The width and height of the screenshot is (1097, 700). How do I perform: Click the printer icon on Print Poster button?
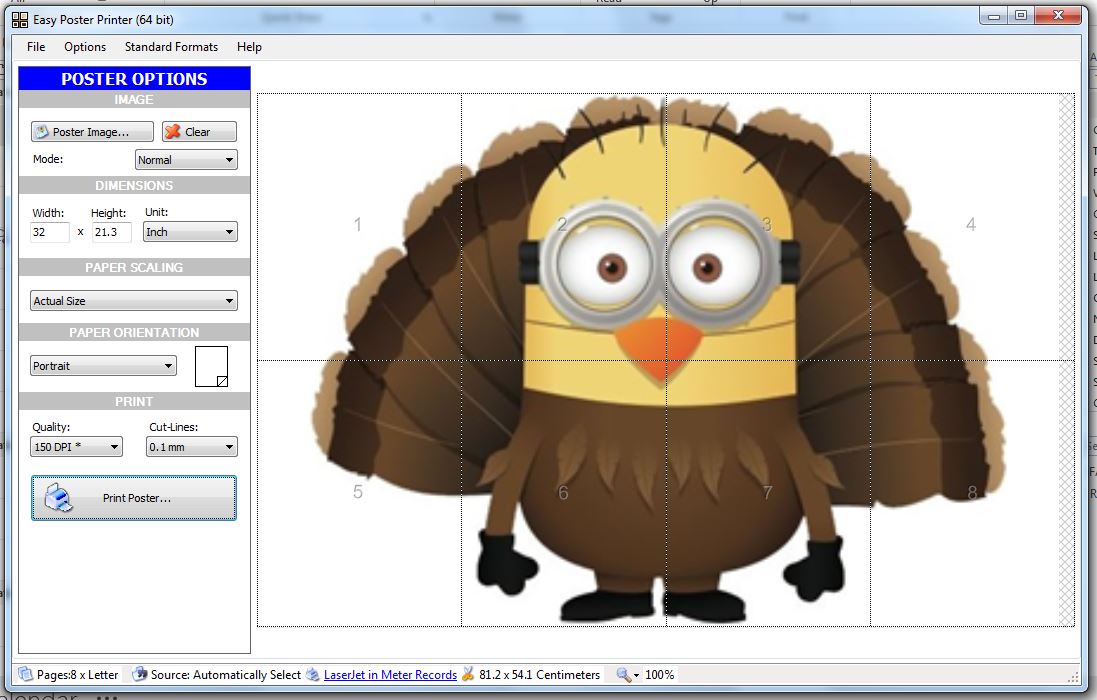click(x=58, y=498)
